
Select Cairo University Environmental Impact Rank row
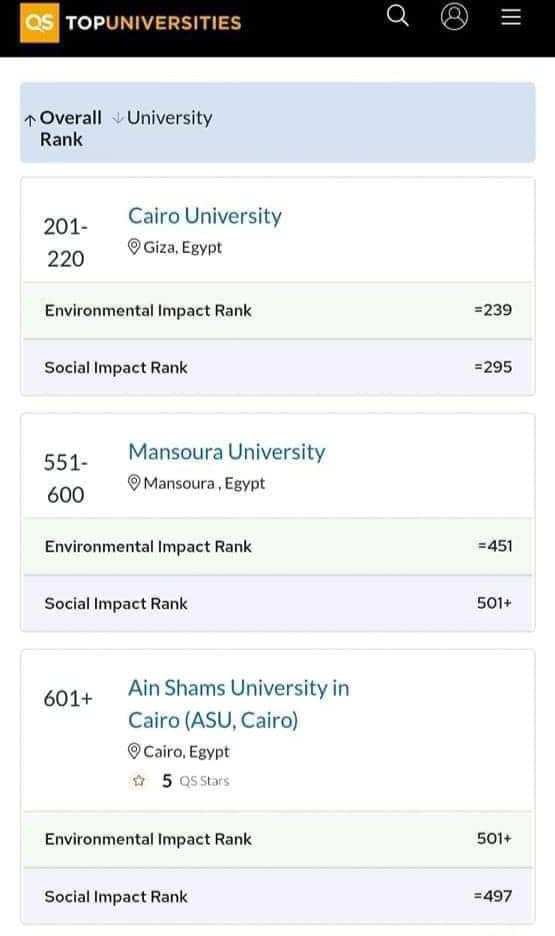coord(278,310)
